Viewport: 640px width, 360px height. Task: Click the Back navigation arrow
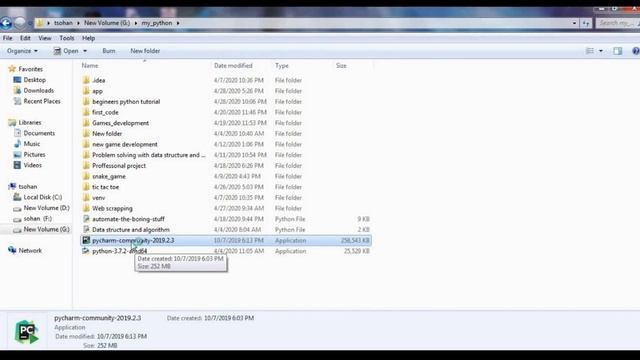6,23
